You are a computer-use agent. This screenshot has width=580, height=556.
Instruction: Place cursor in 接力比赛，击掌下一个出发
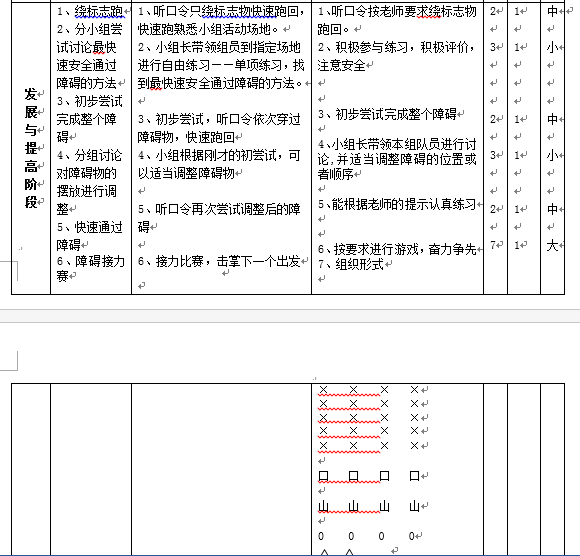(x=227, y=261)
